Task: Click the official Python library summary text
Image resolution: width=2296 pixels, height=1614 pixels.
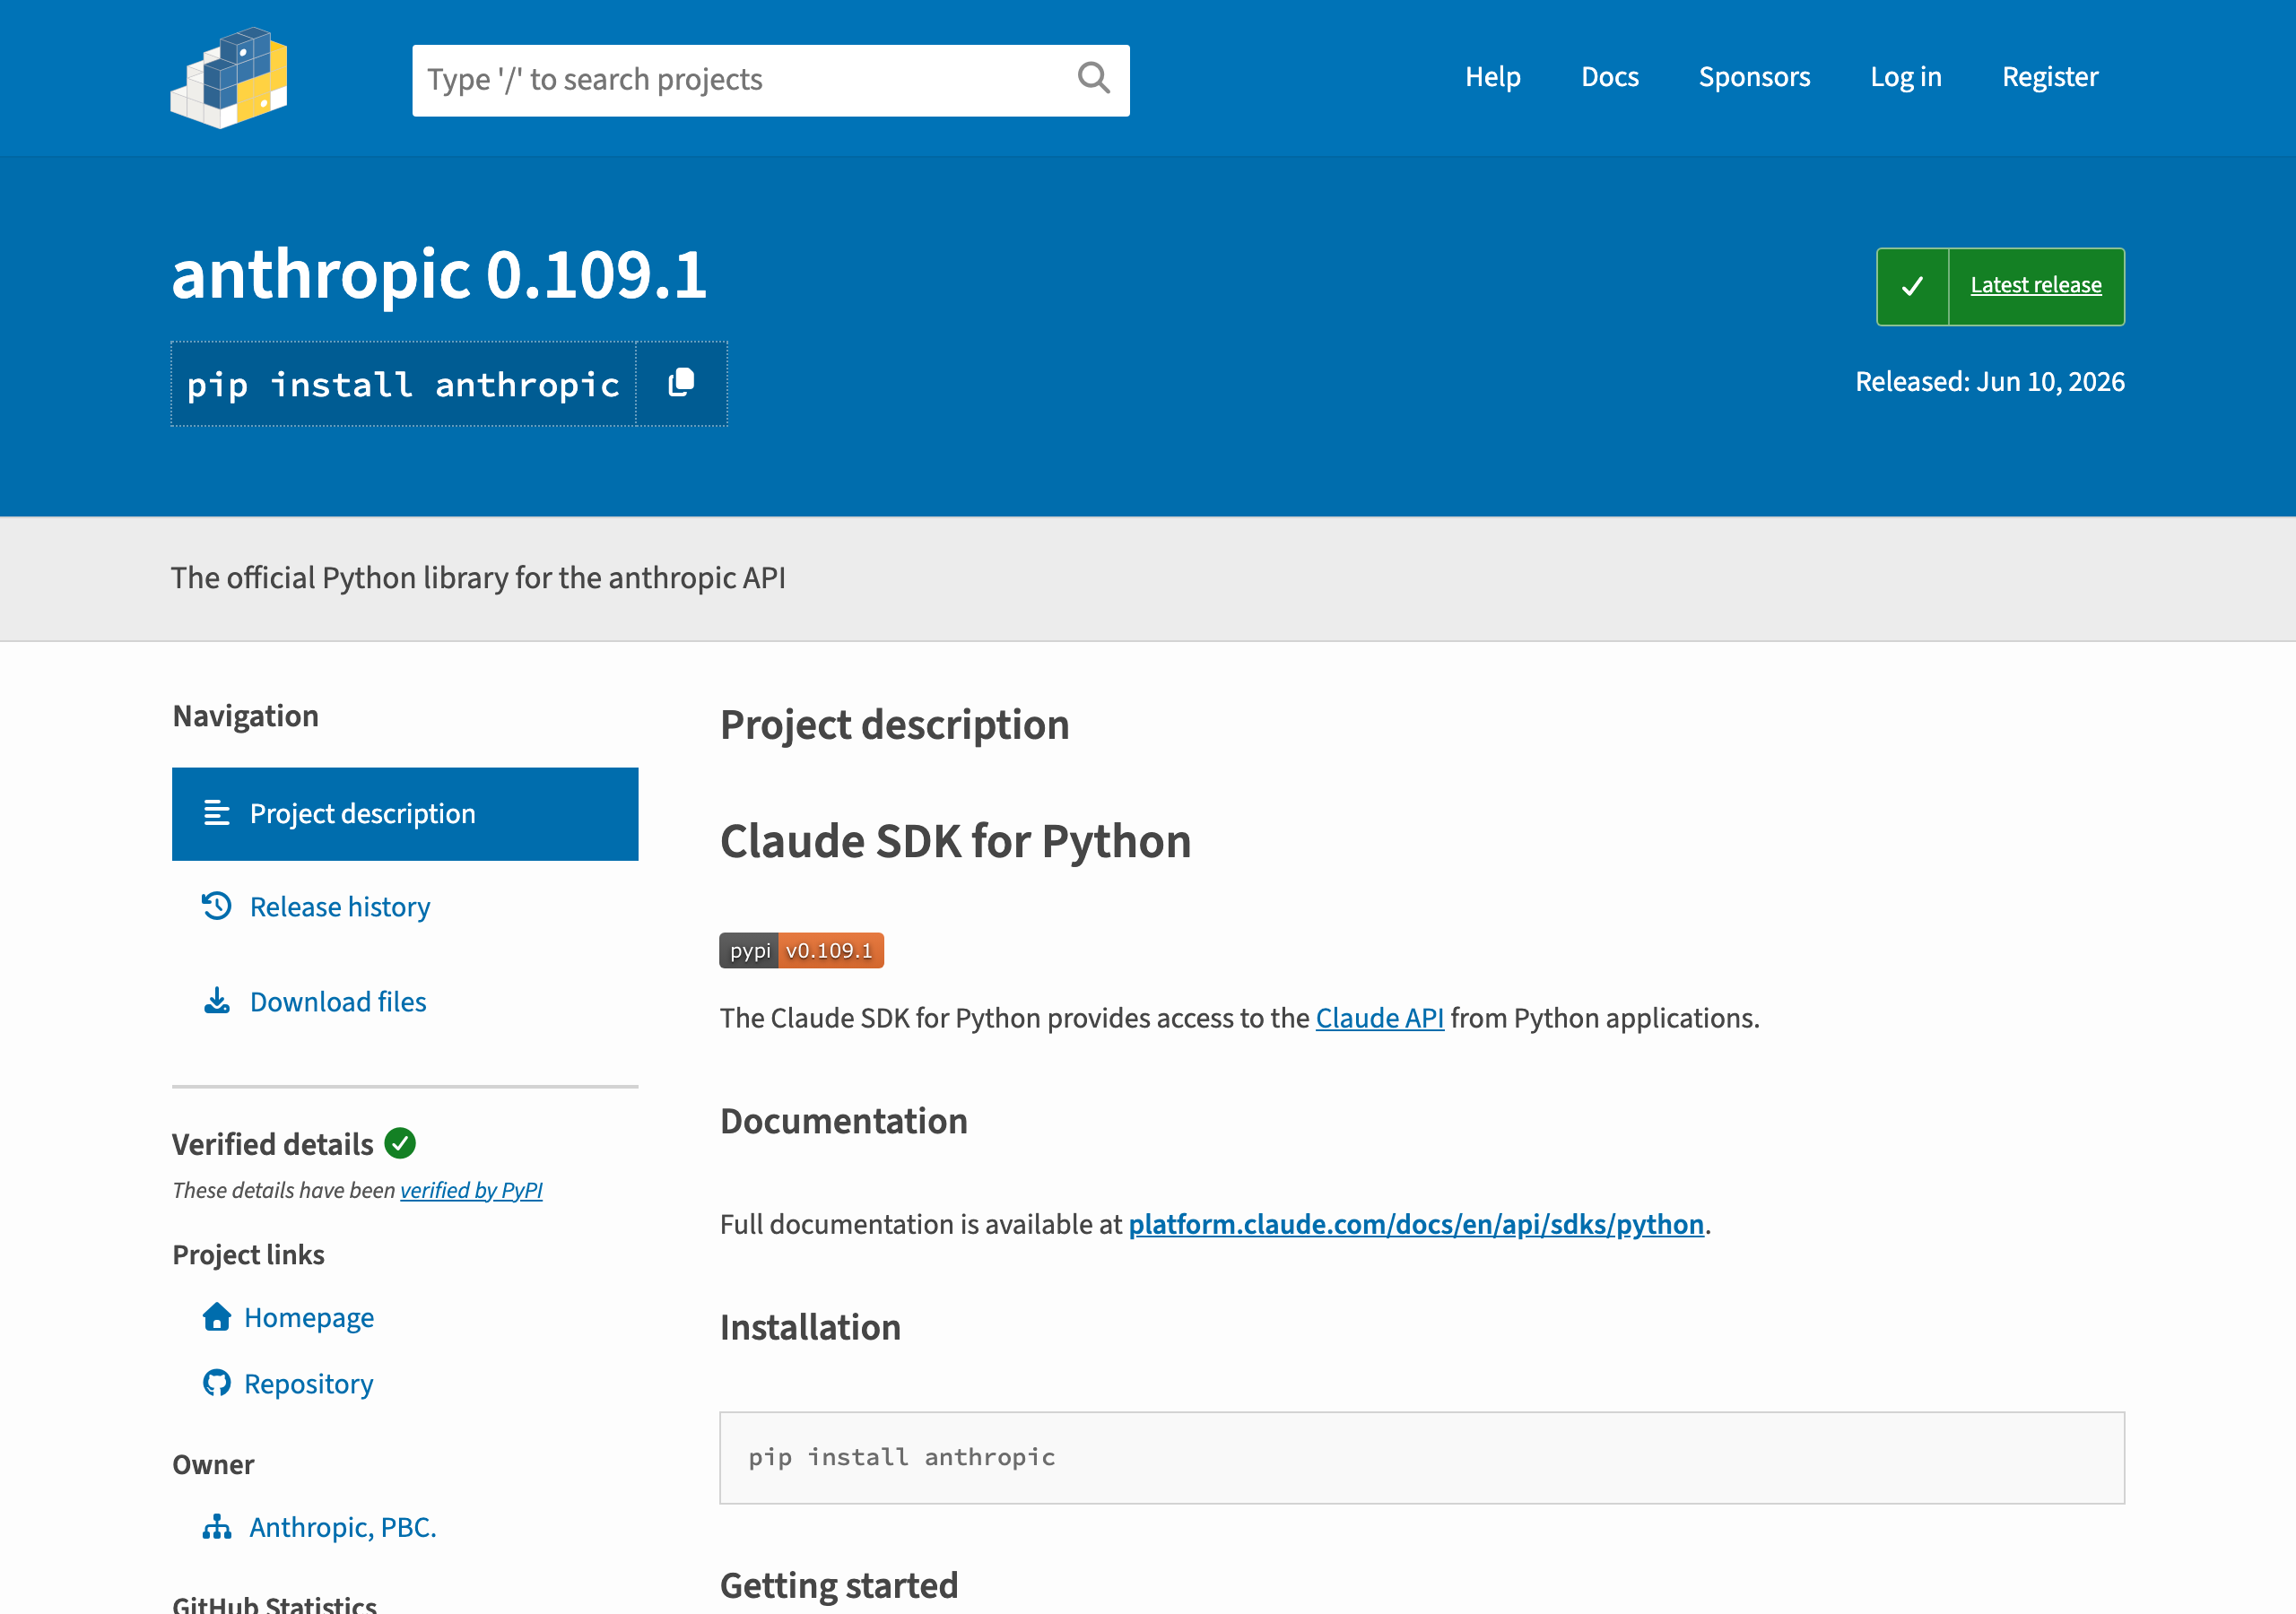Action: point(478,578)
